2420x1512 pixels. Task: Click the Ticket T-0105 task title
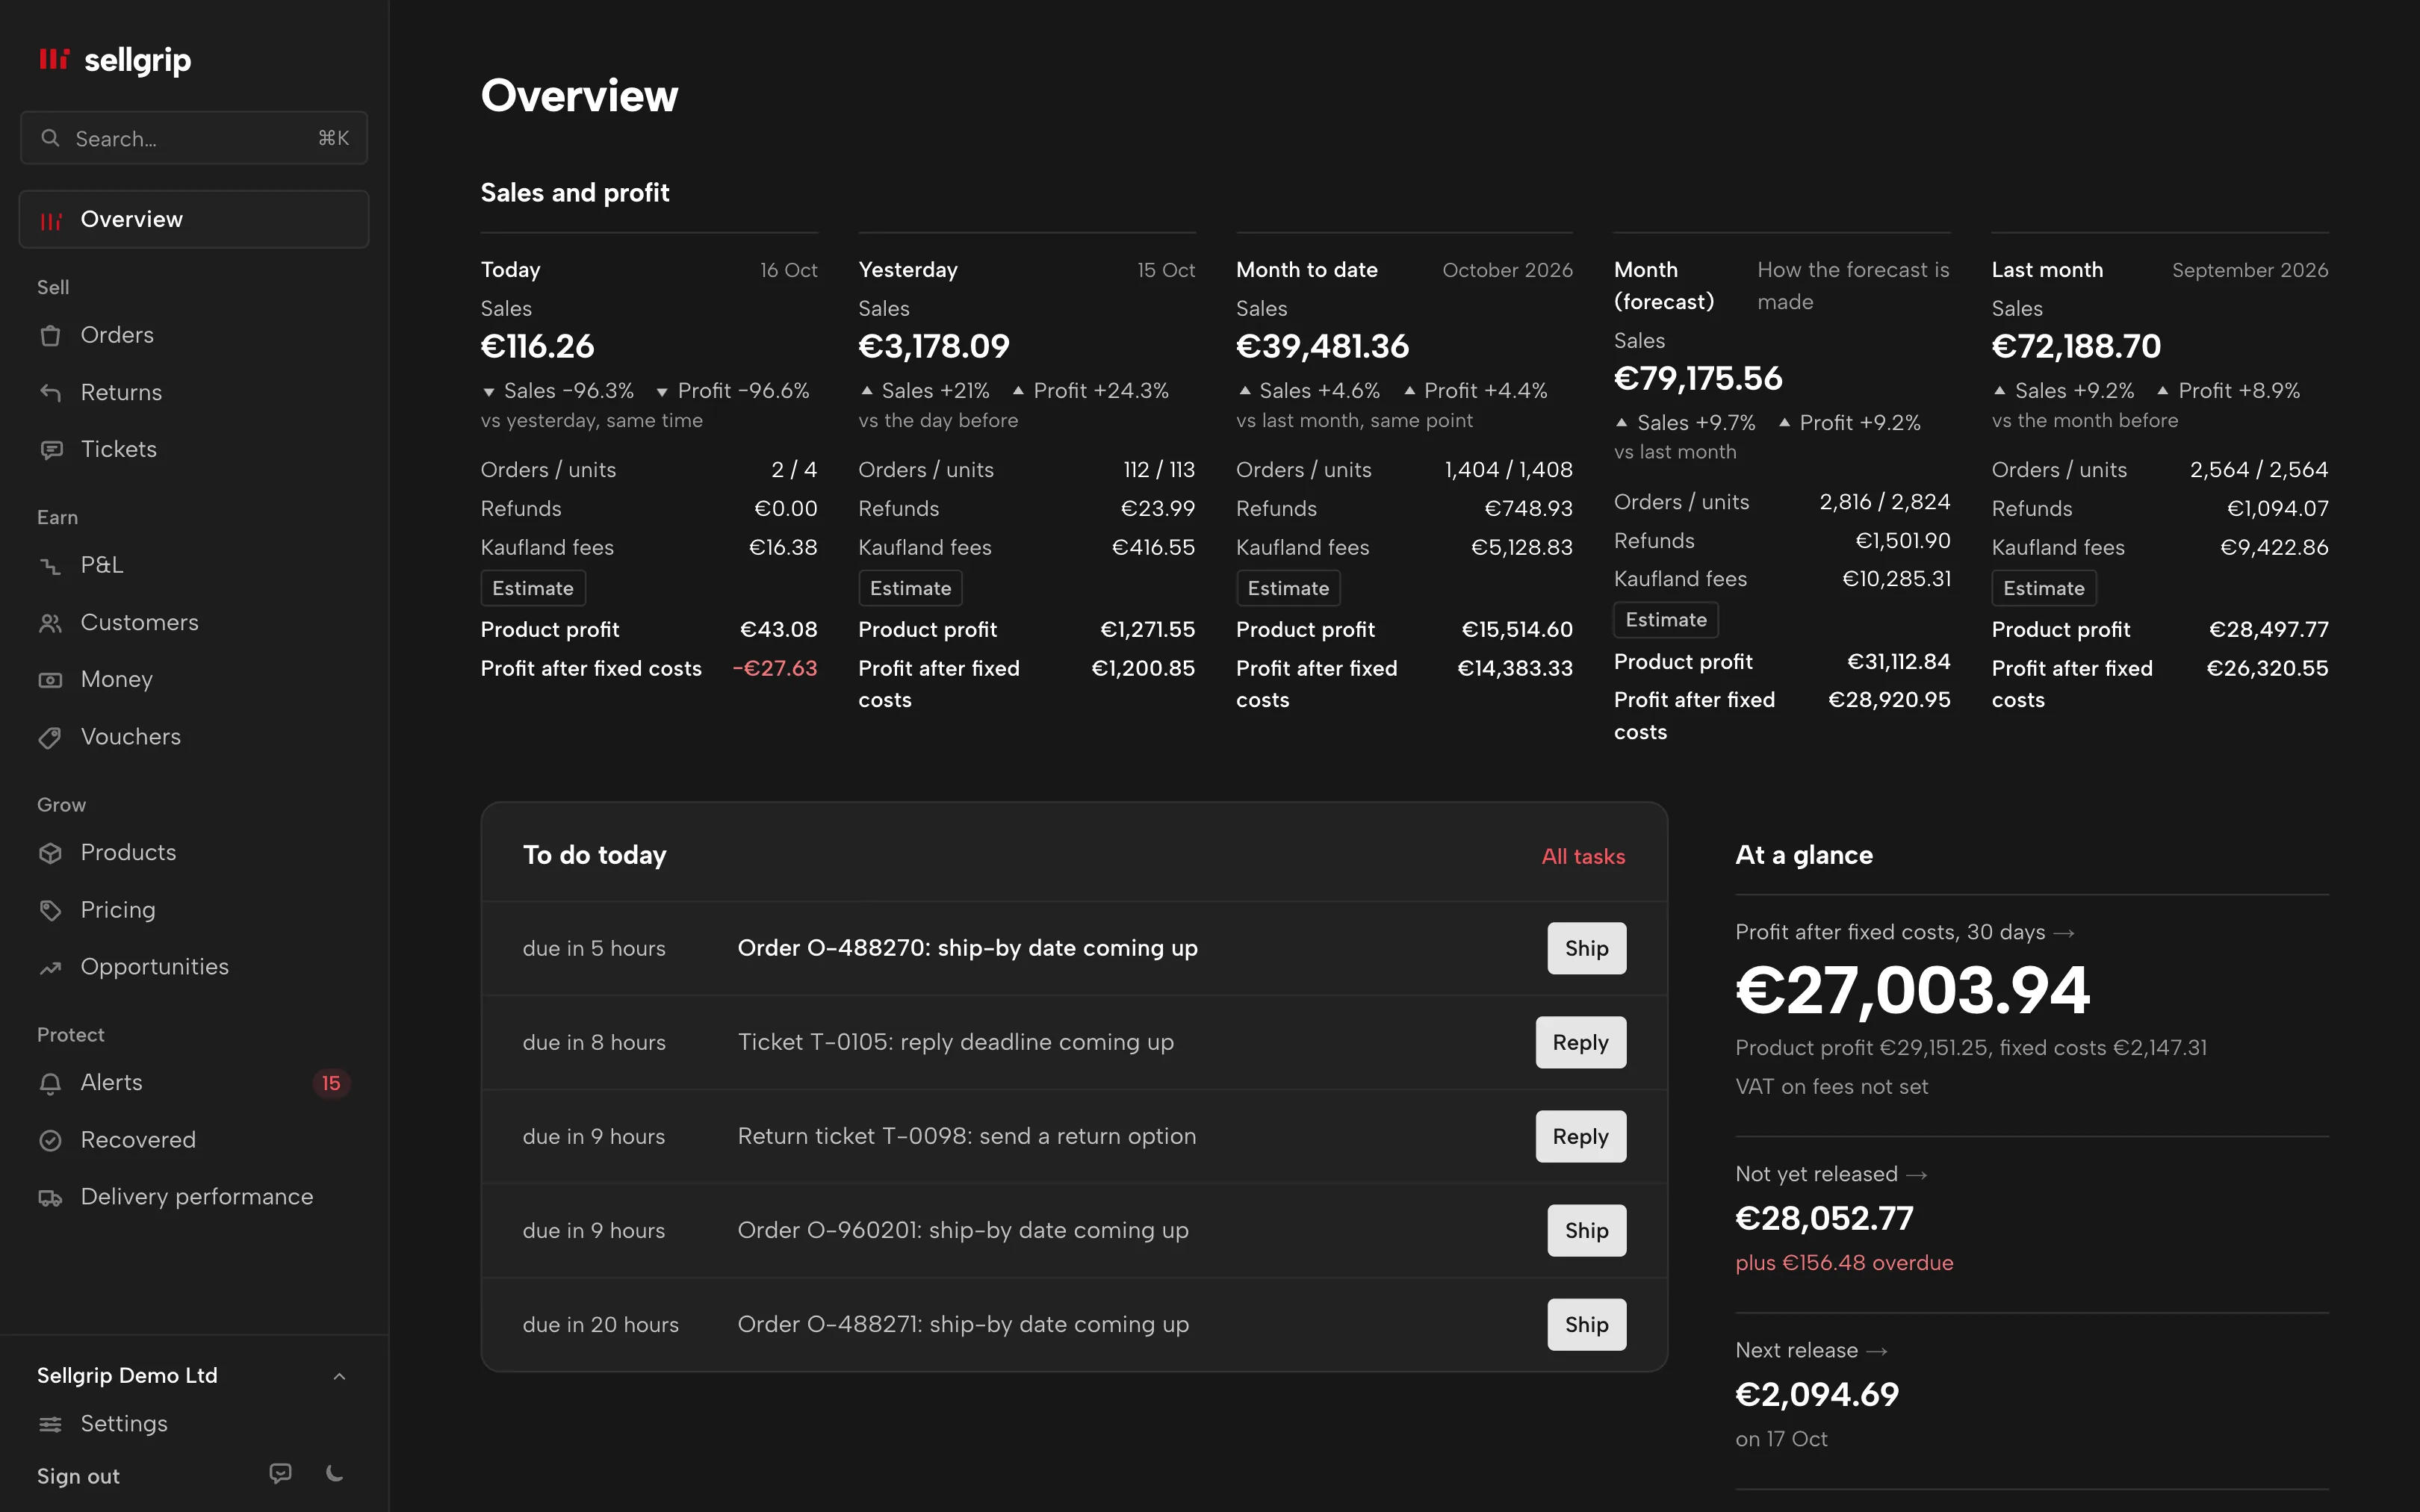[x=955, y=1042]
